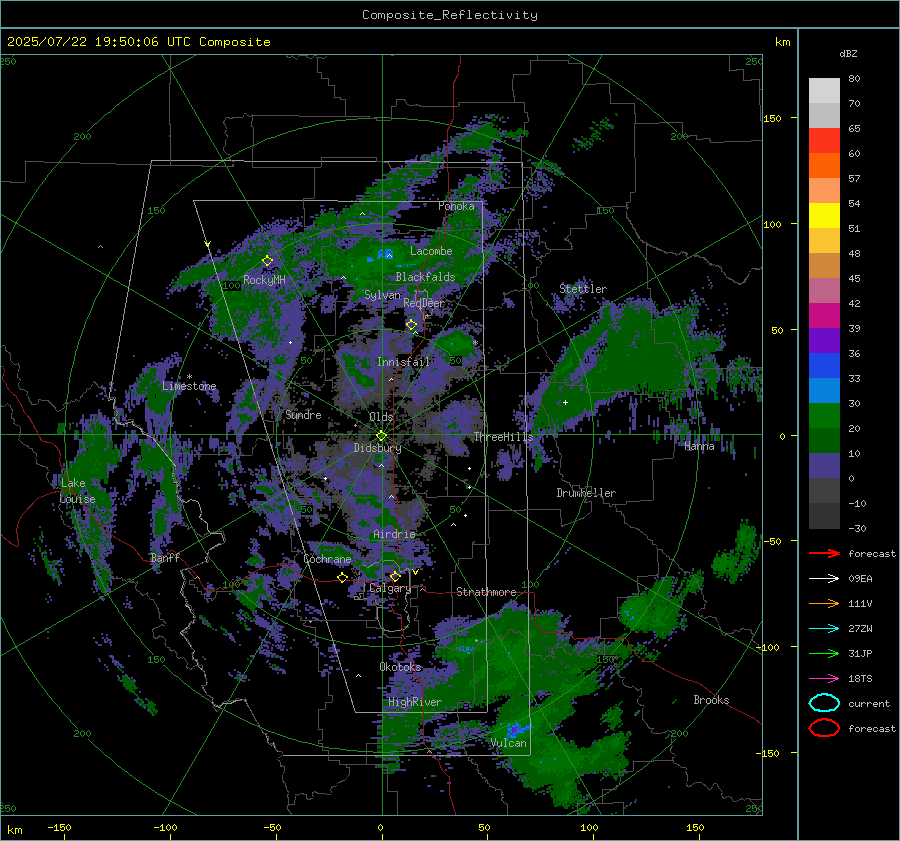Click the Banff town label
Viewport: 900px width, 841px height.
pyautogui.click(x=165, y=558)
